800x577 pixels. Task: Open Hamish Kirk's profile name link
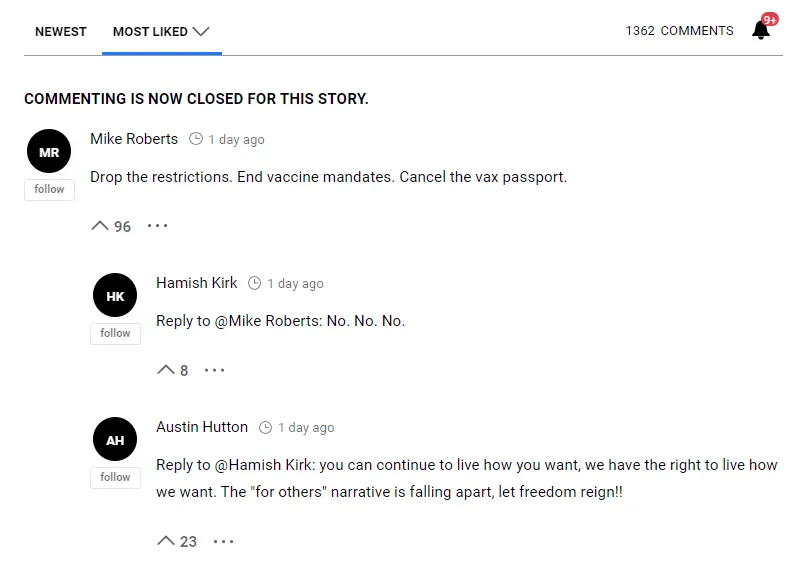196,283
